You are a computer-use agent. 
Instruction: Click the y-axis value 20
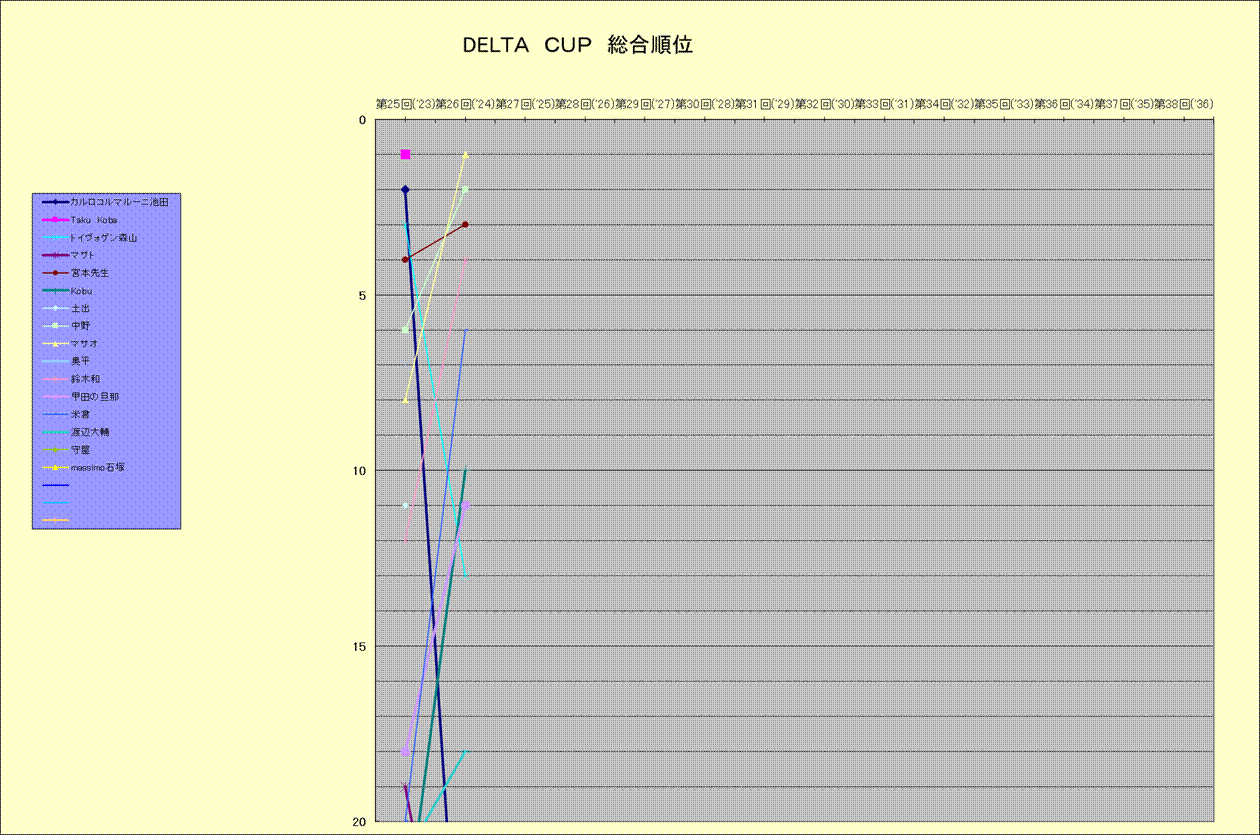[x=358, y=821]
